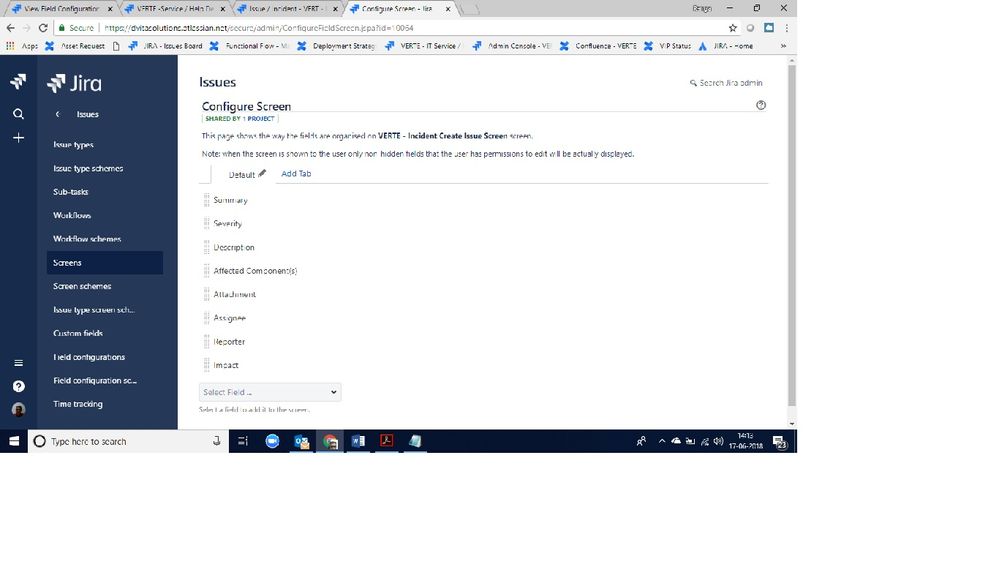Select Screens in the sidebar
The width and height of the screenshot is (999, 562).
(x=104, y=263)
